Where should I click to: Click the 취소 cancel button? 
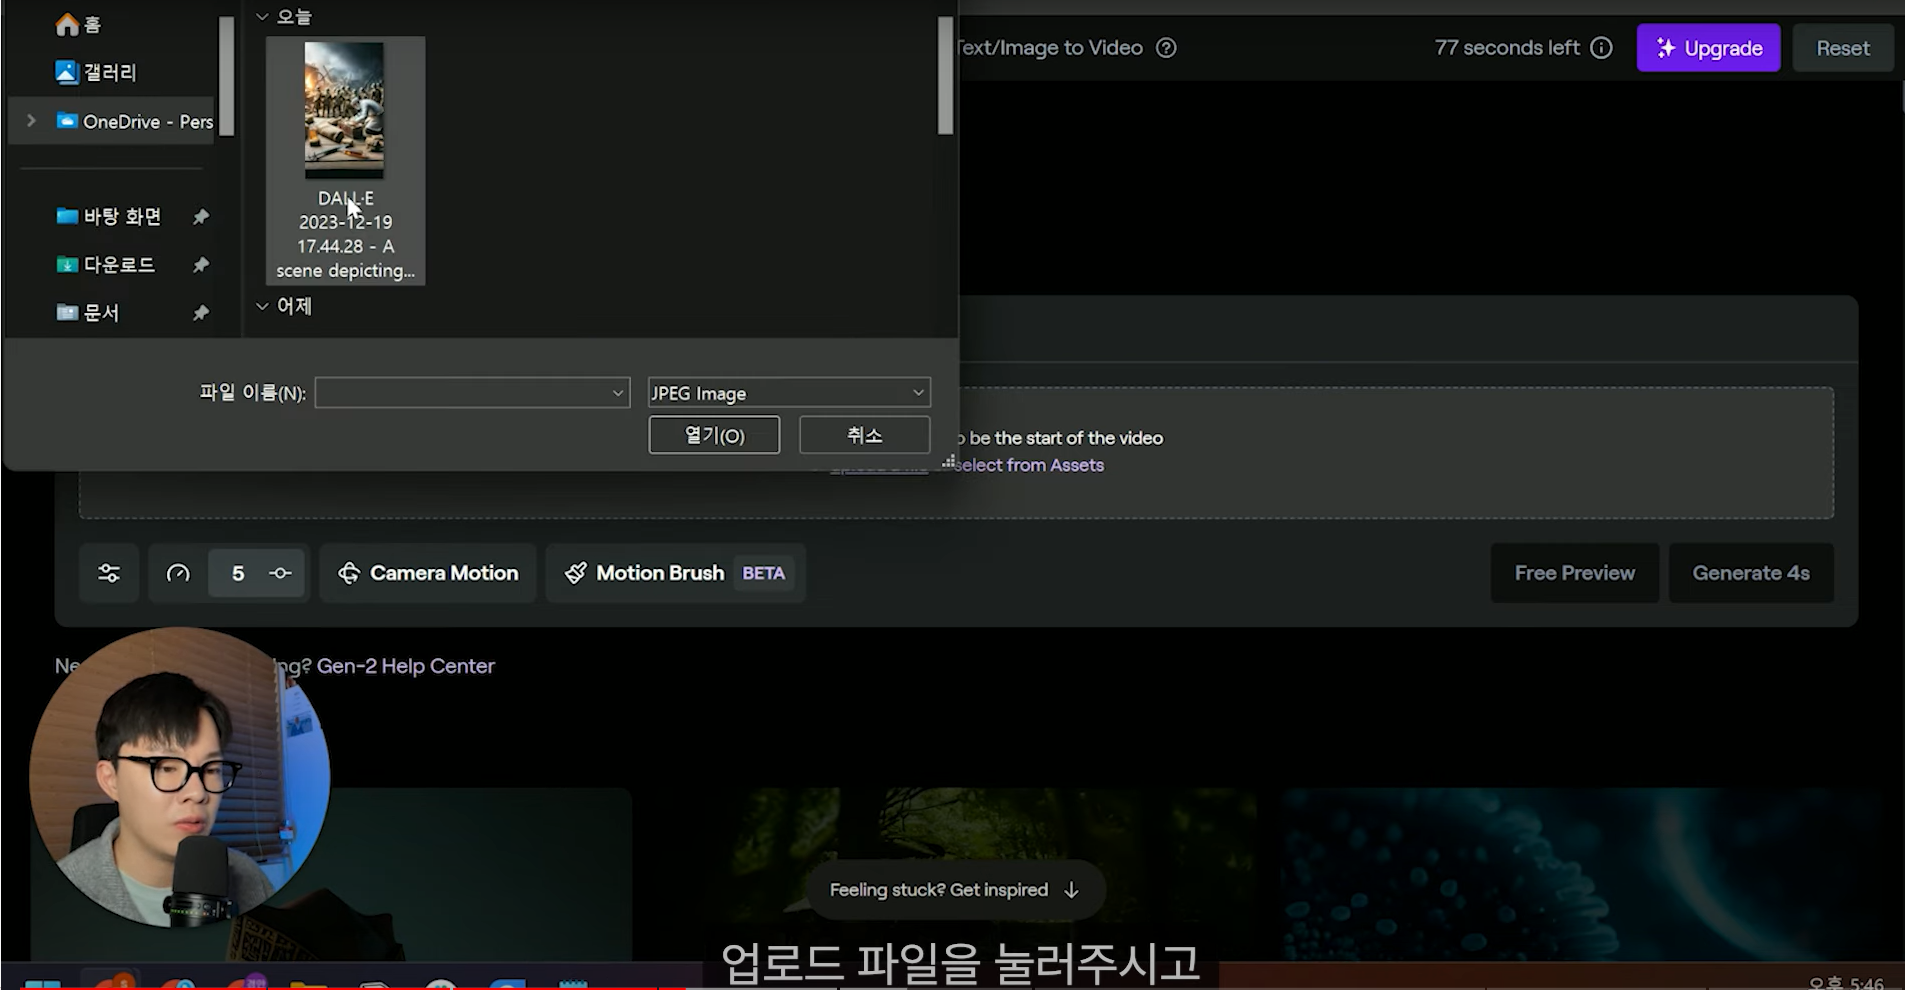(x=864, y=435)
